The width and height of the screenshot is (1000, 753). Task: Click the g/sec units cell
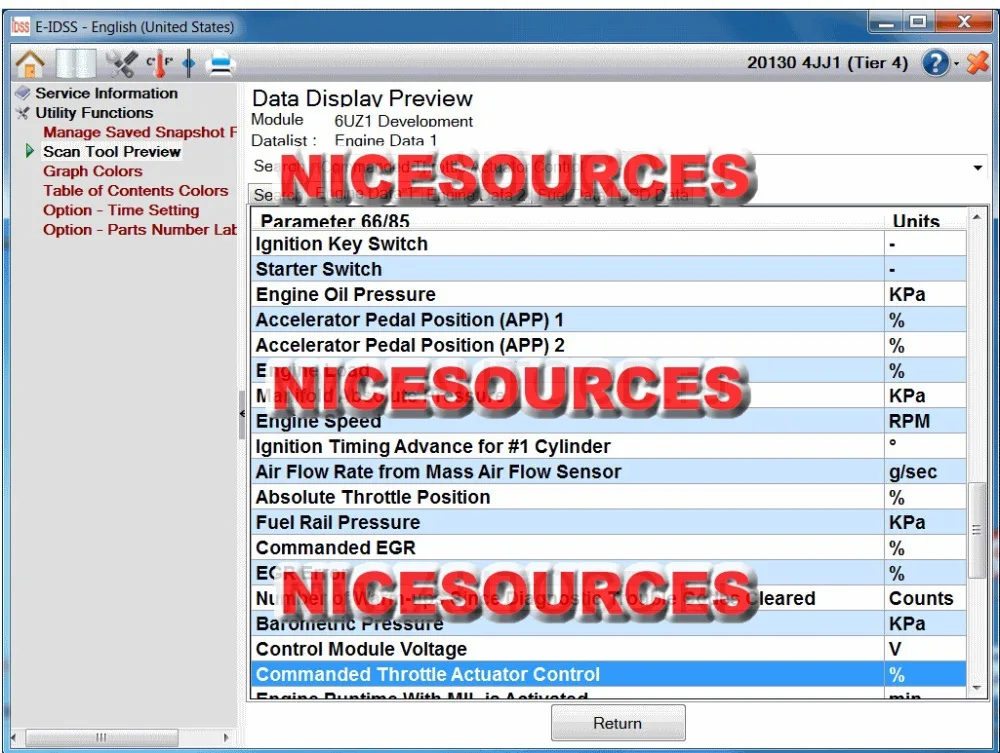click(x=926, y=472)
